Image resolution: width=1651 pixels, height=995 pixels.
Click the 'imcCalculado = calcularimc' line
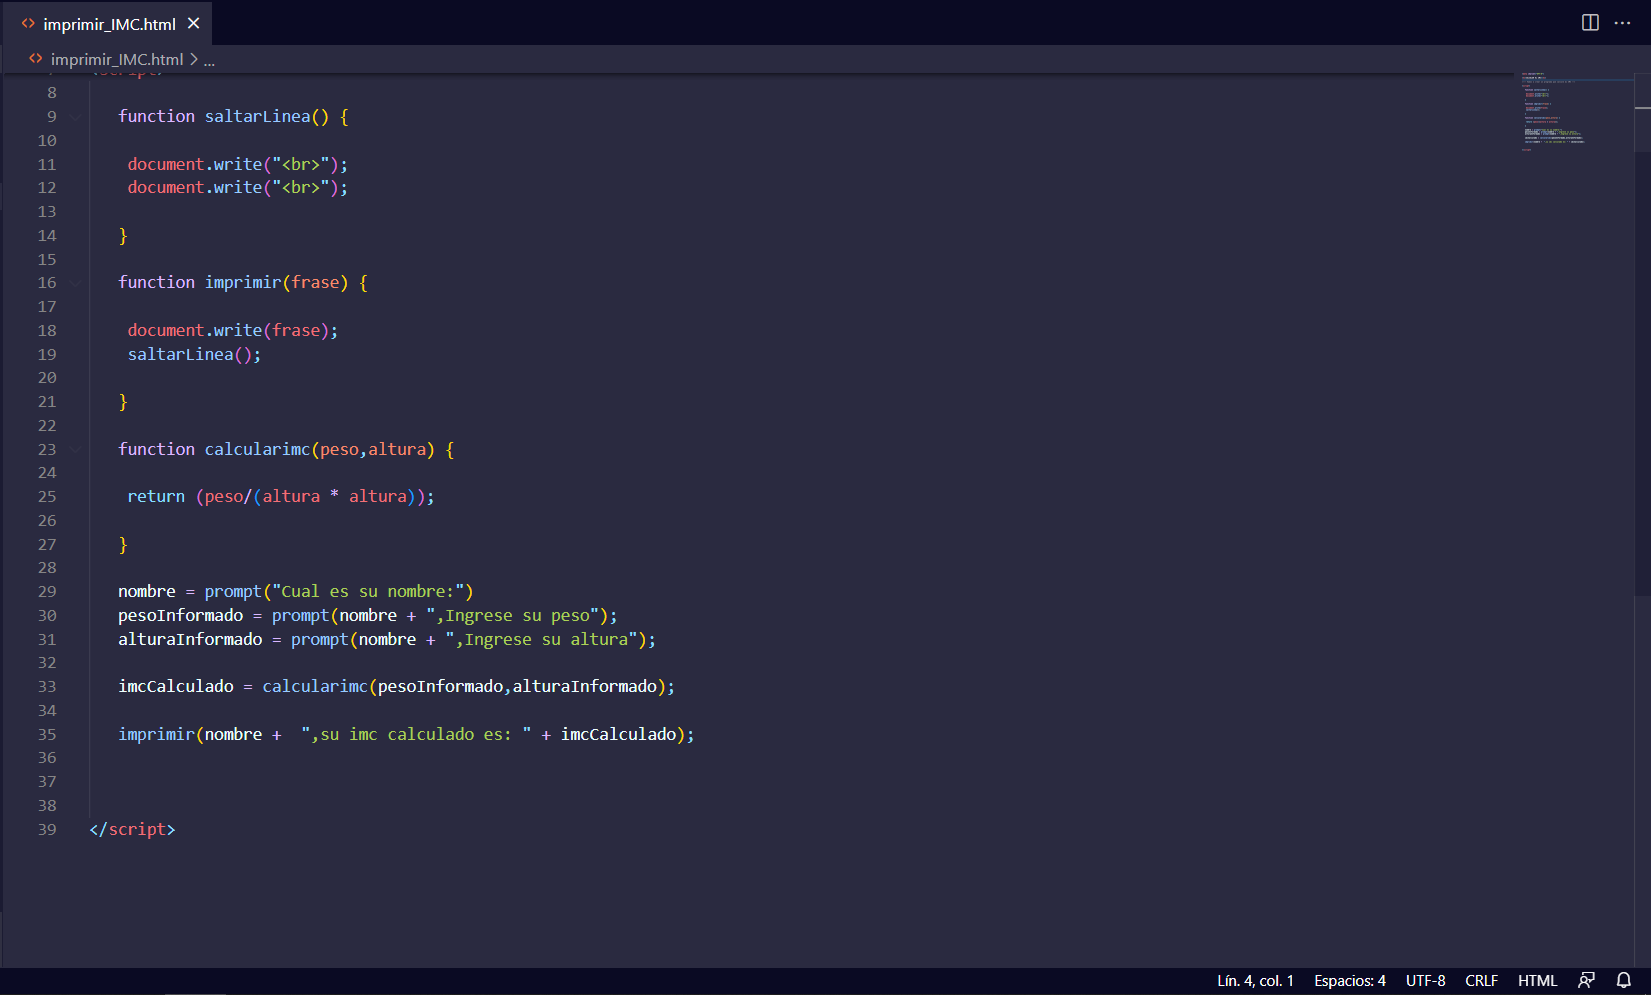(x=397, y=687)
